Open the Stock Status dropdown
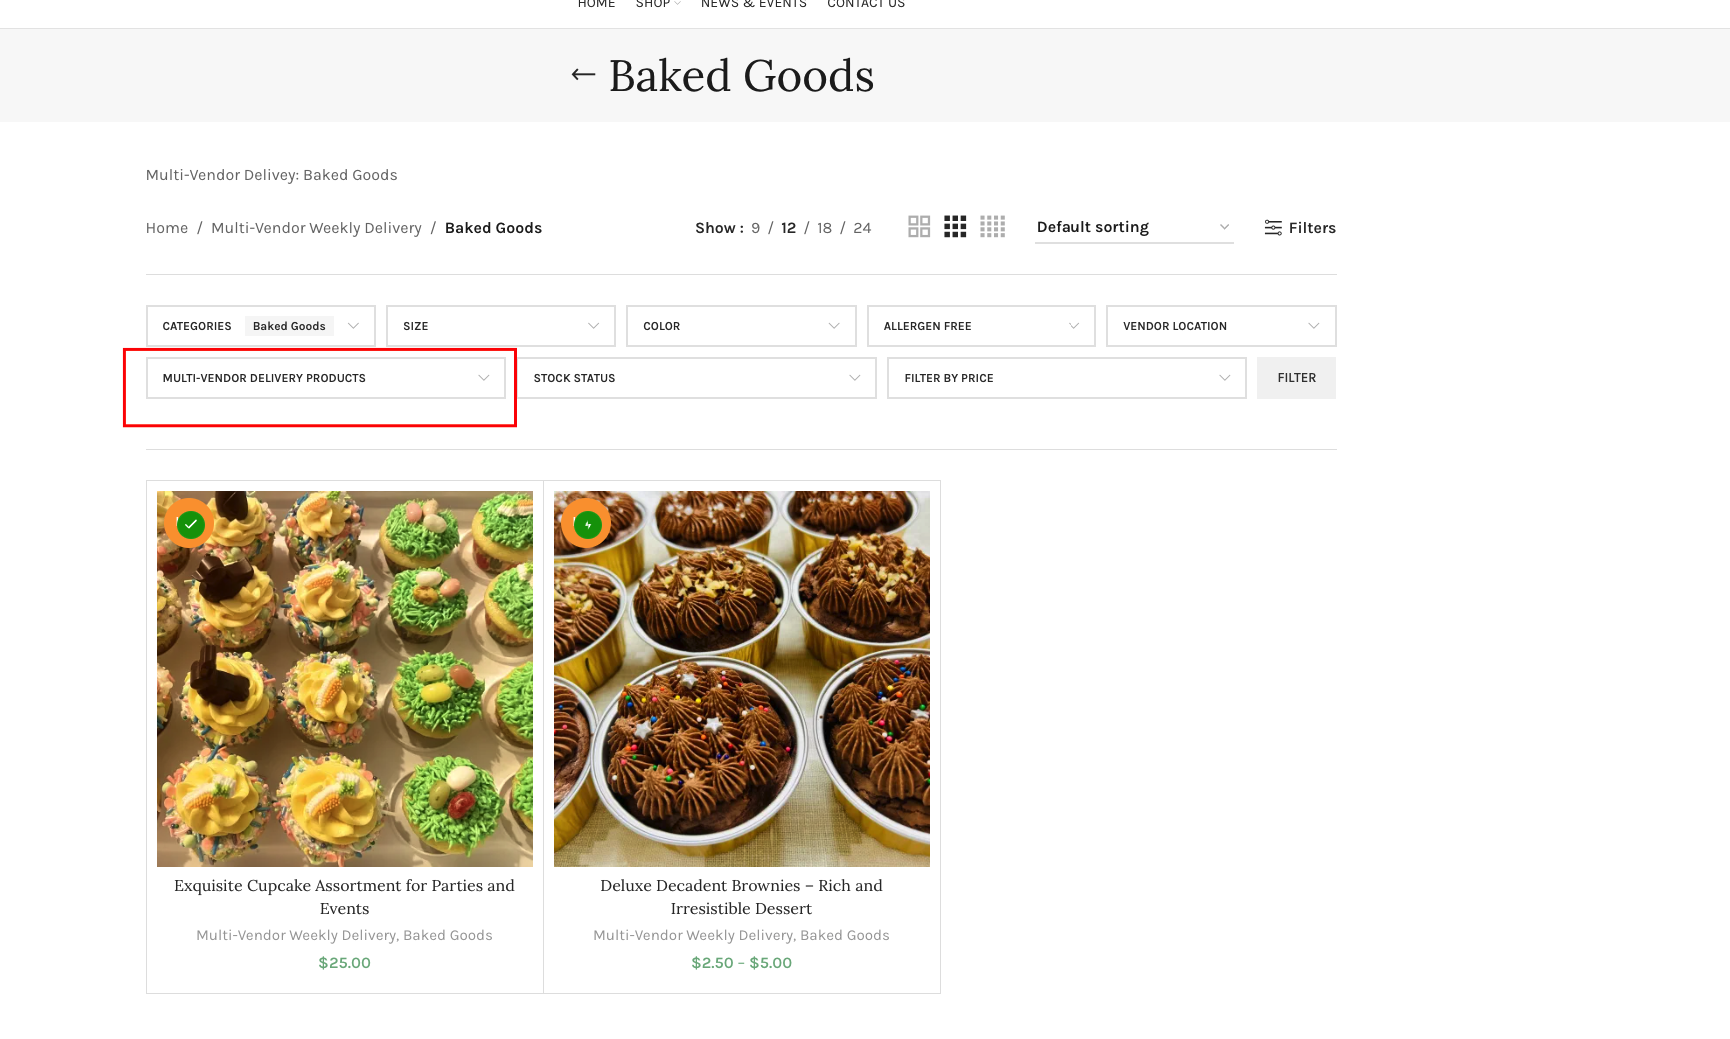 [697, 378]
